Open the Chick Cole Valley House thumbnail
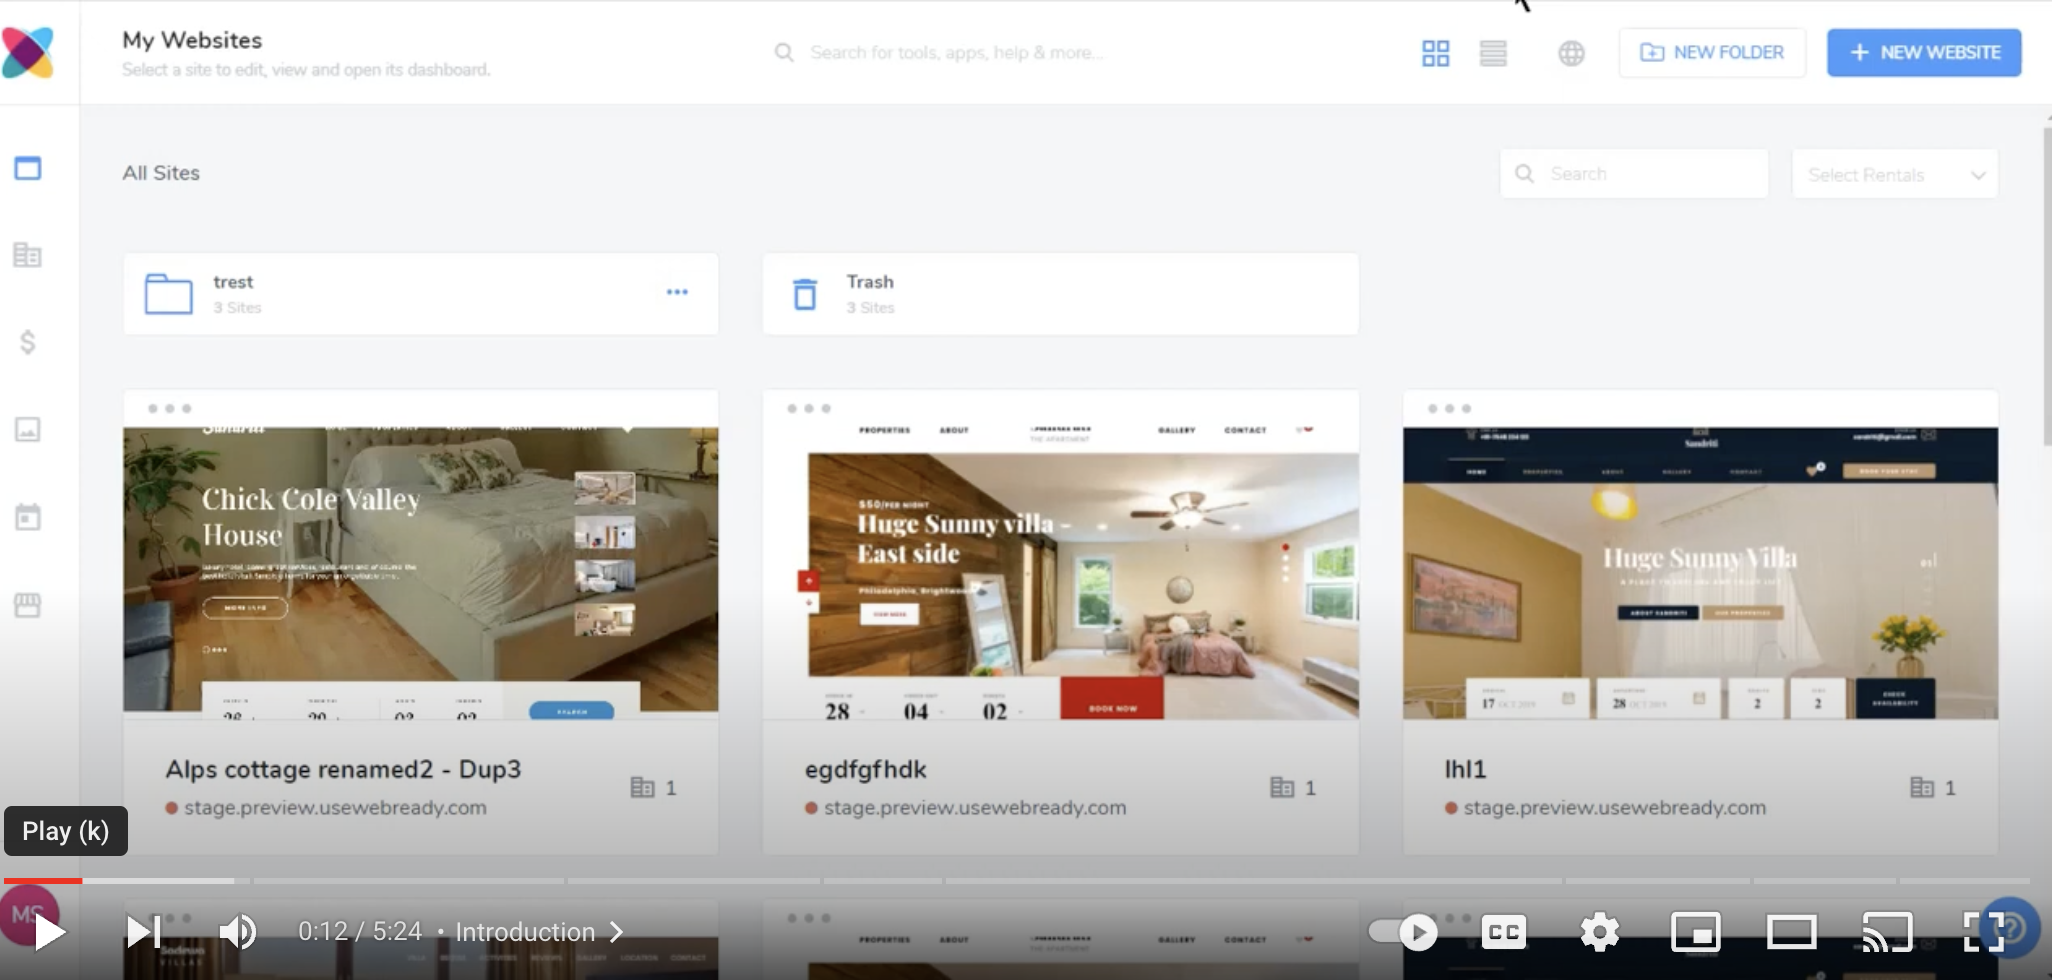Image resolution: width=2052 pixels, height=980 pixels. pyautogui.click(x=420, y=570)
